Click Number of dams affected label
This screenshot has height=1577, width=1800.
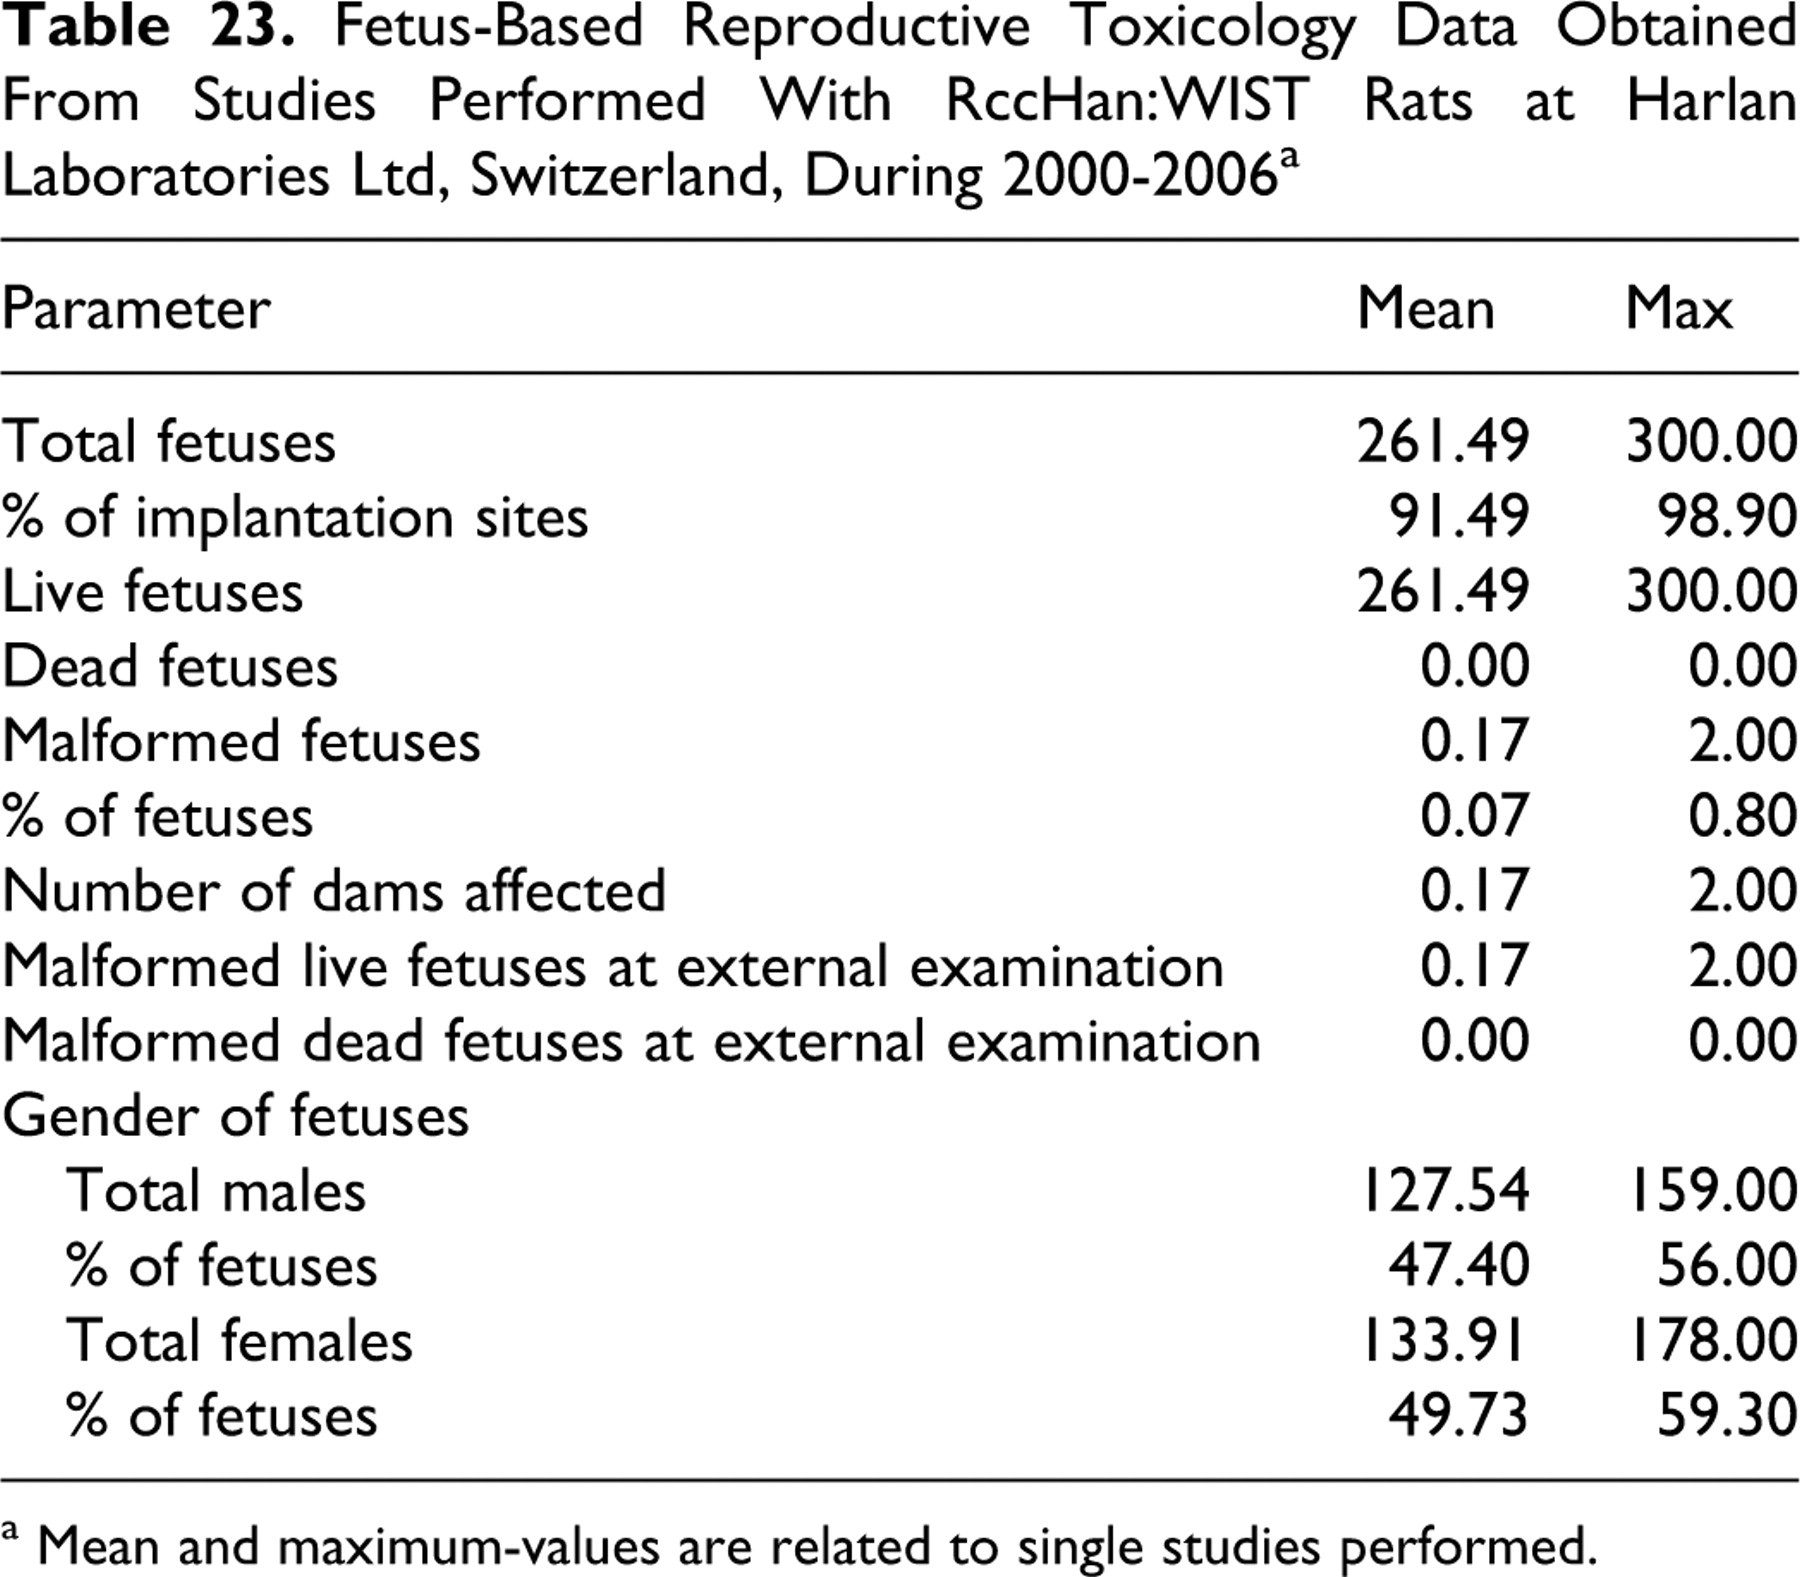[x=334, y=891]
